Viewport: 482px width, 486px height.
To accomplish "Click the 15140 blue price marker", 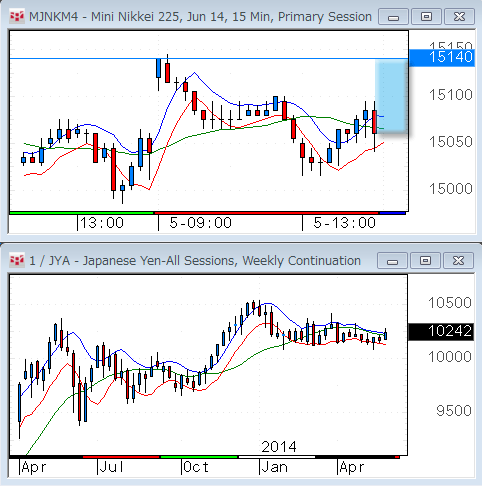I will (442, 57).
